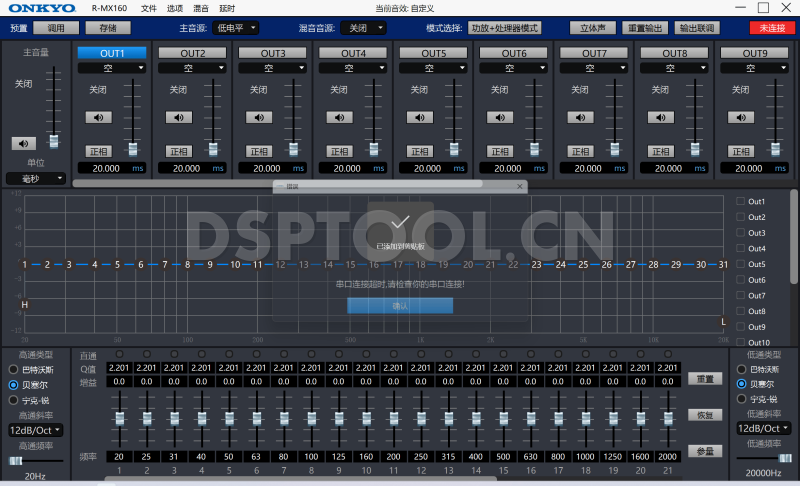Mute OUT3 with its speaker icon
The image size is (800, 486).
(260, 117)
